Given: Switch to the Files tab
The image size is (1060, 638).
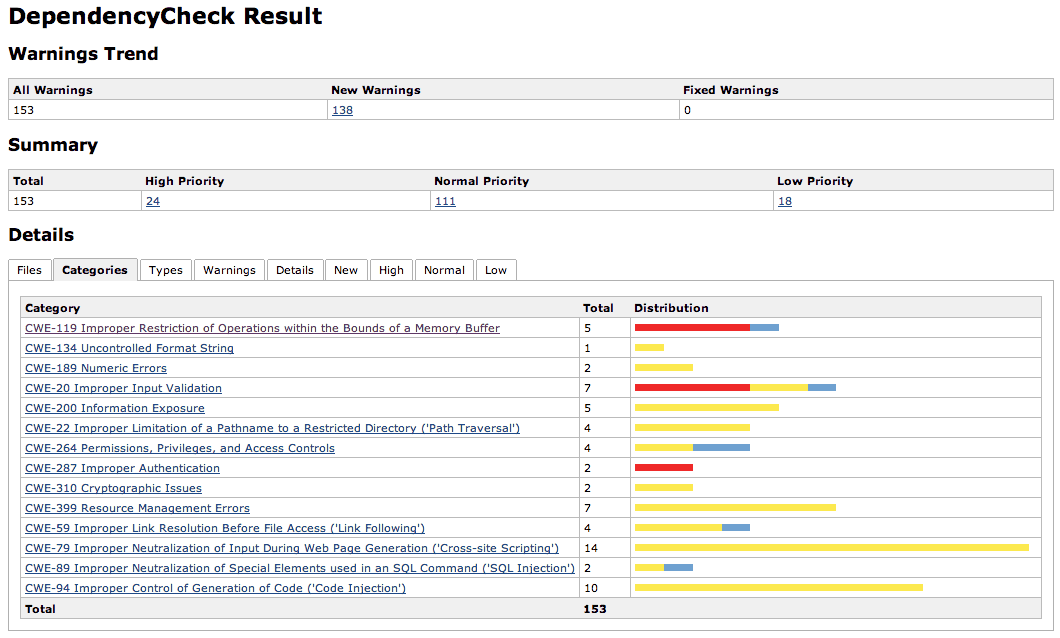Looking at the screenshot, I should point(30,270).
